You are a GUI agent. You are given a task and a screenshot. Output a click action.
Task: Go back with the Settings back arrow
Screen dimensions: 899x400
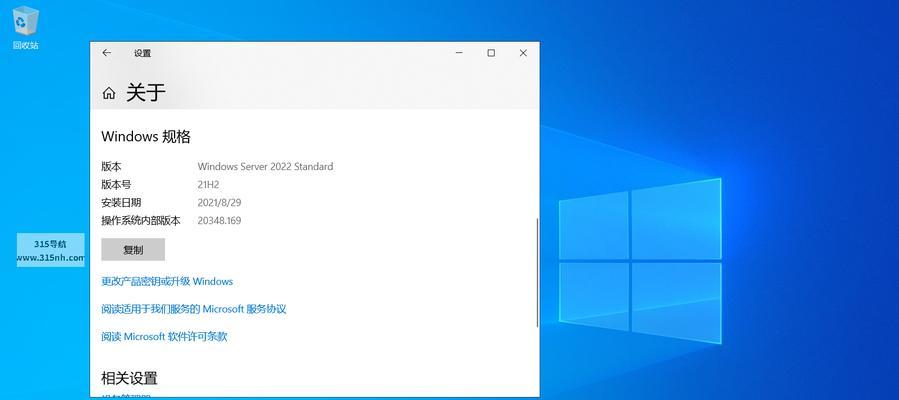pos(107,53)
